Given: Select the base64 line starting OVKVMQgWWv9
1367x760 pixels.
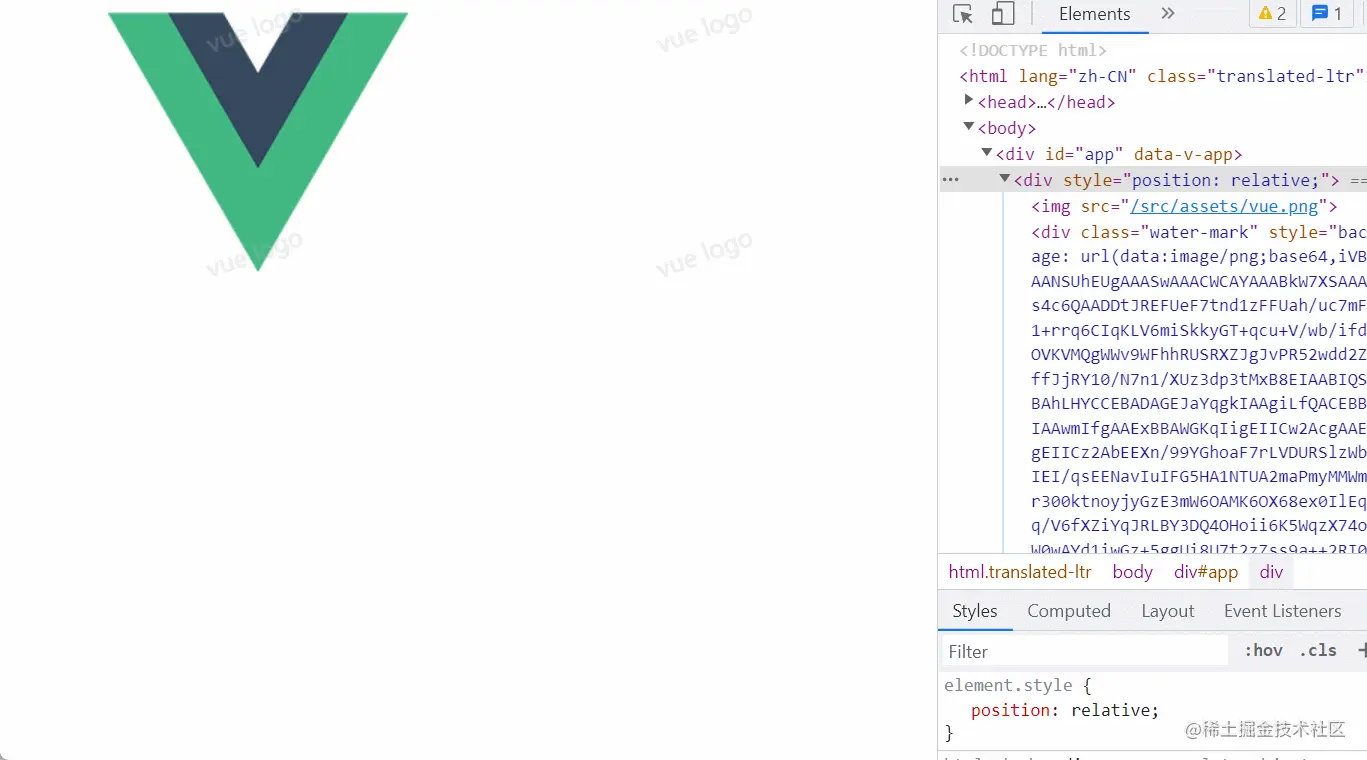Looking at the screenshot, I should [x=1198, y=355].
